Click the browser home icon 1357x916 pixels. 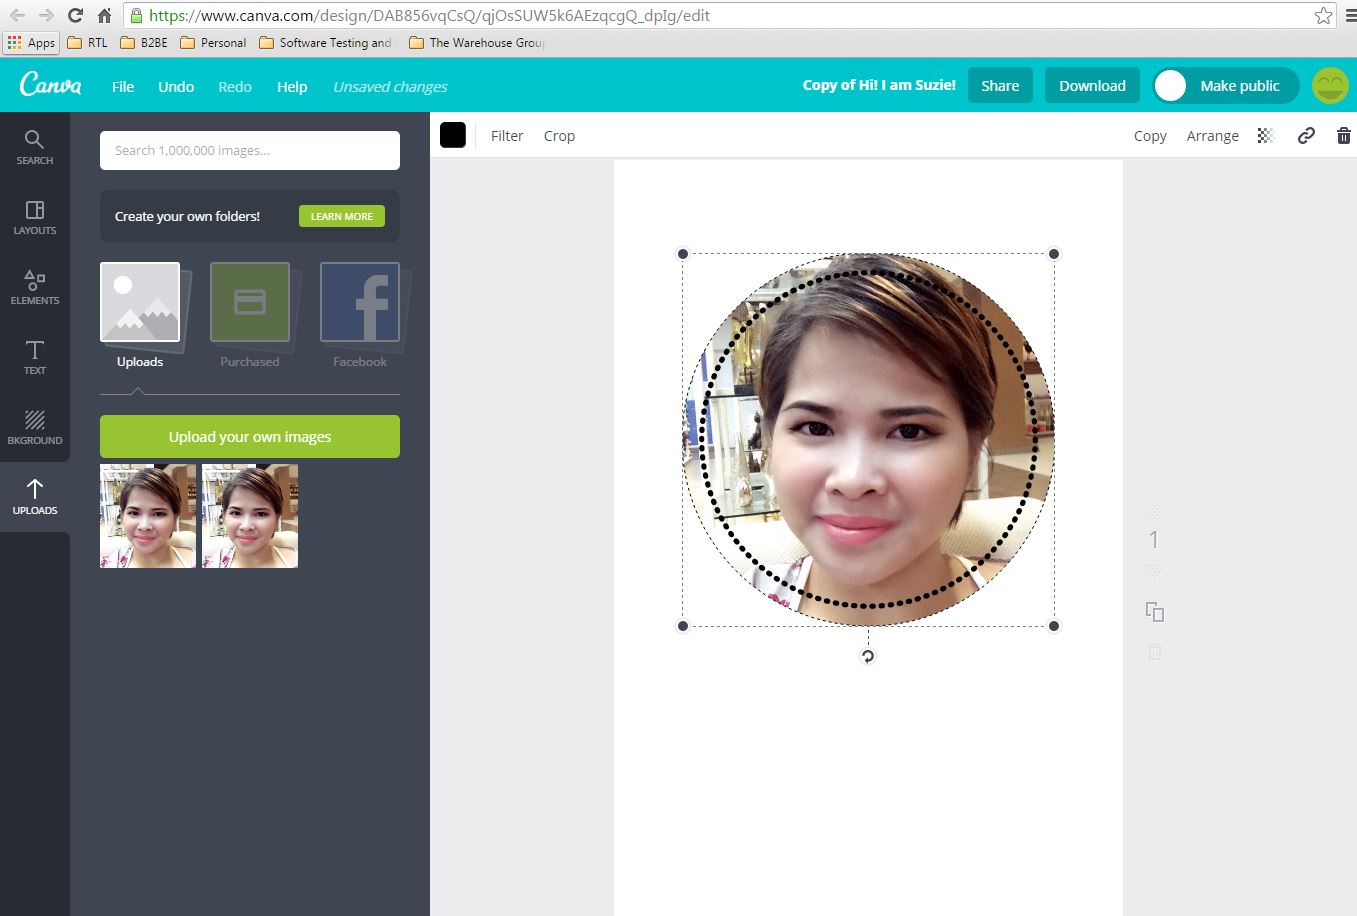pos(103,15)
